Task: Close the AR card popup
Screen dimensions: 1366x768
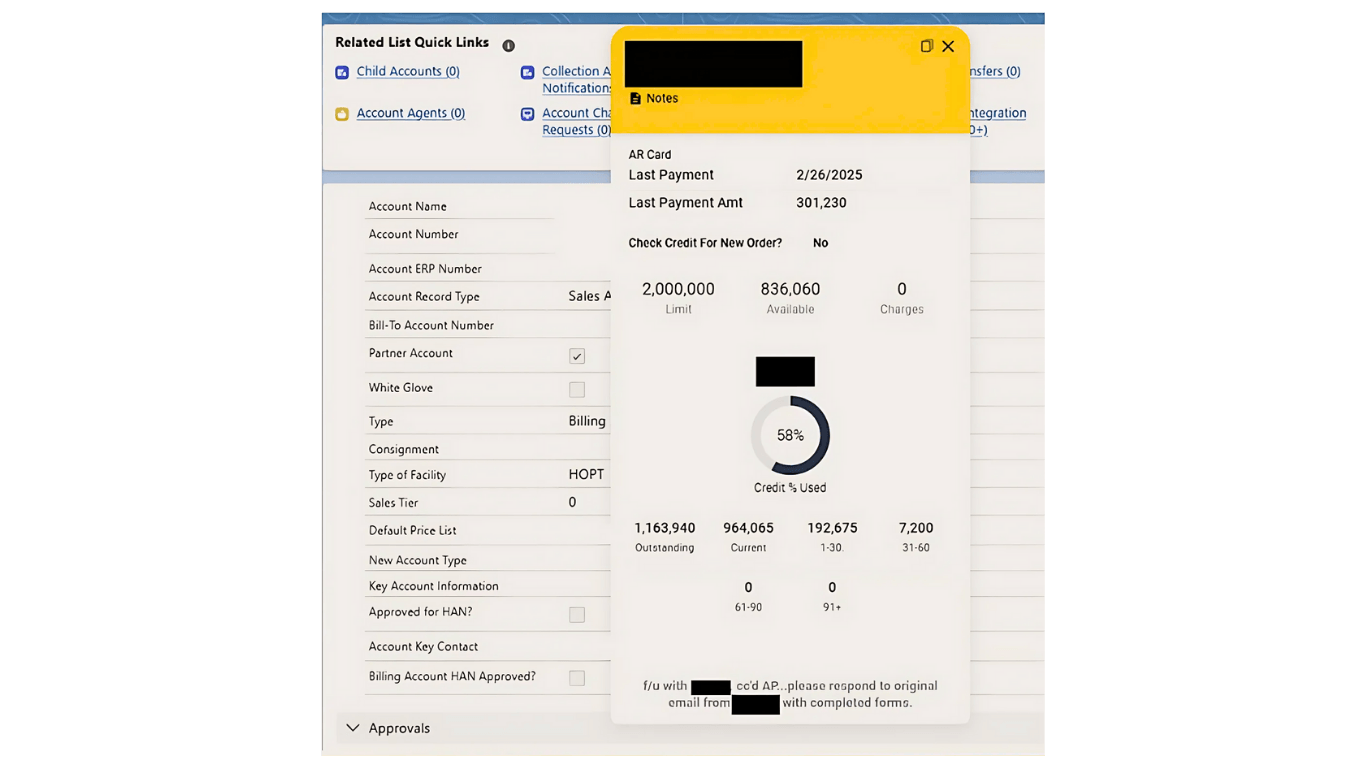Action: 948,46
